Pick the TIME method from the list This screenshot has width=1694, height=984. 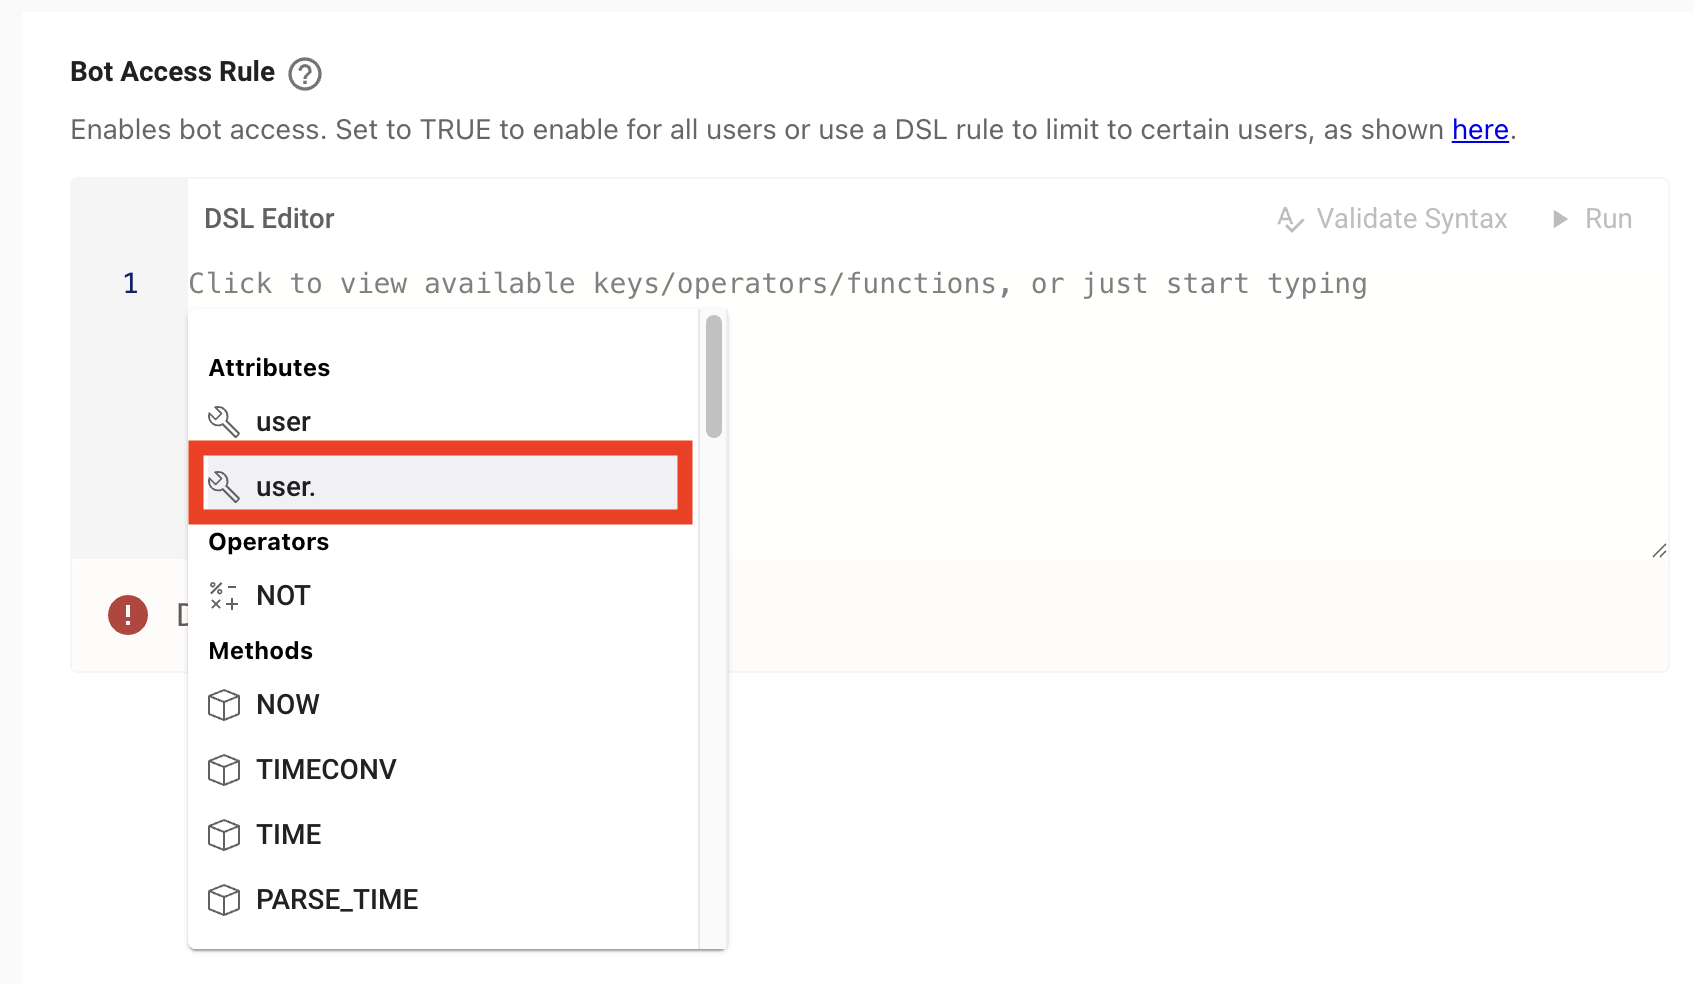click(289, 835)
